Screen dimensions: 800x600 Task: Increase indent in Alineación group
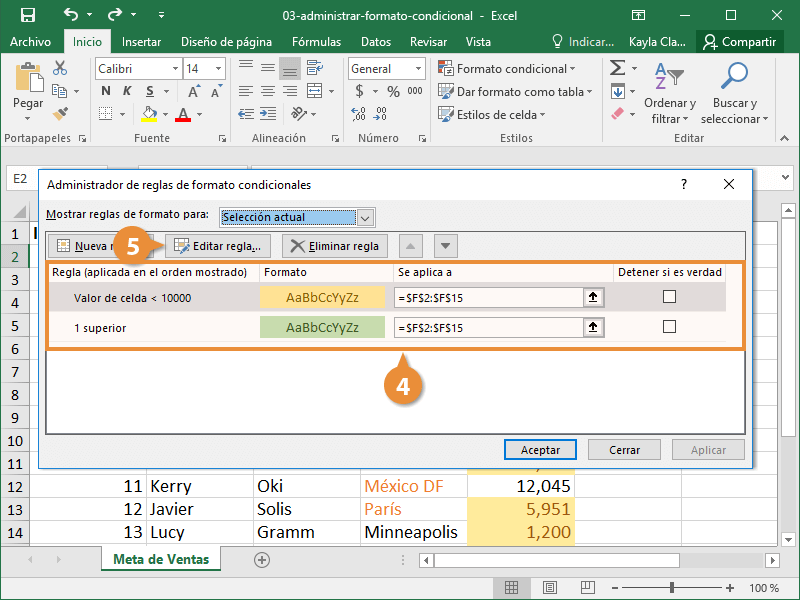[x=268, y=113]
